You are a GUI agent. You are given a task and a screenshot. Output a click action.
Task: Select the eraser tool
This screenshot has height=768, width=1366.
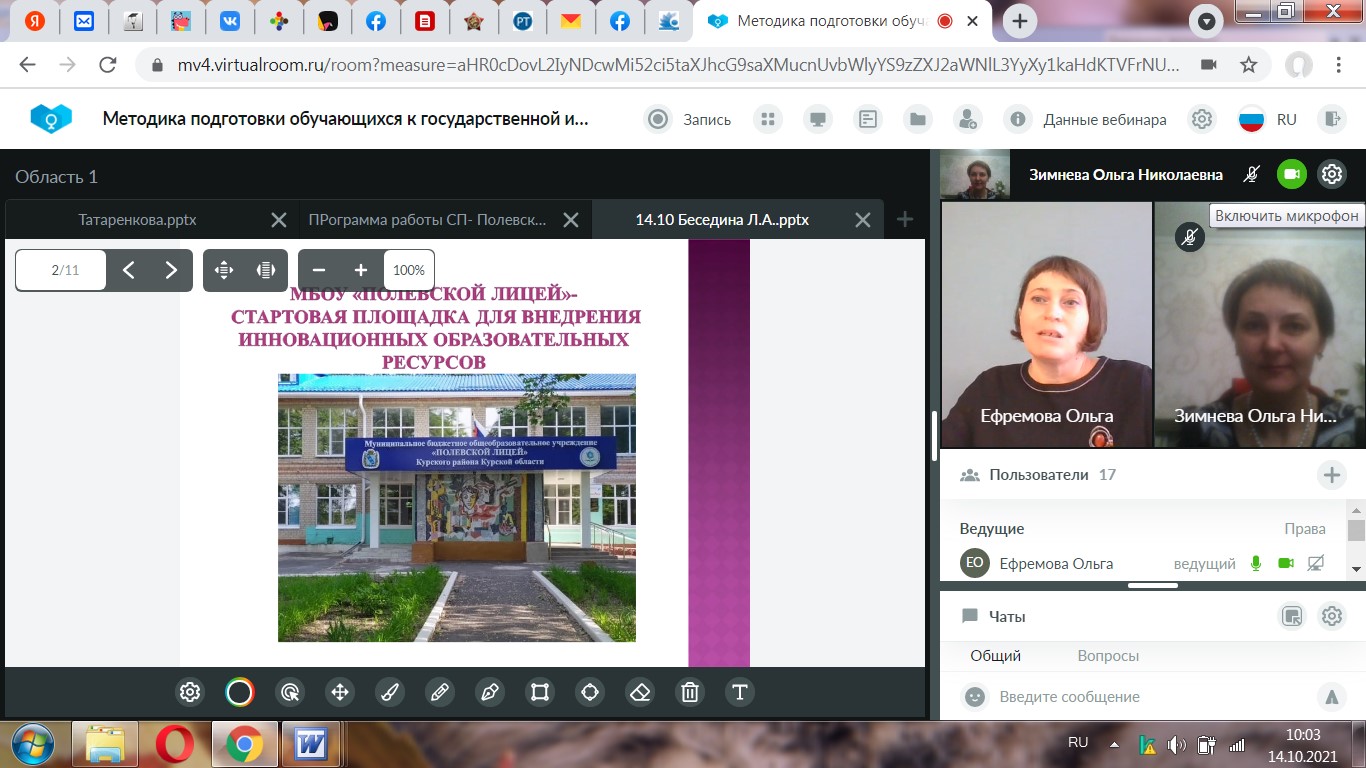[640, 692]
